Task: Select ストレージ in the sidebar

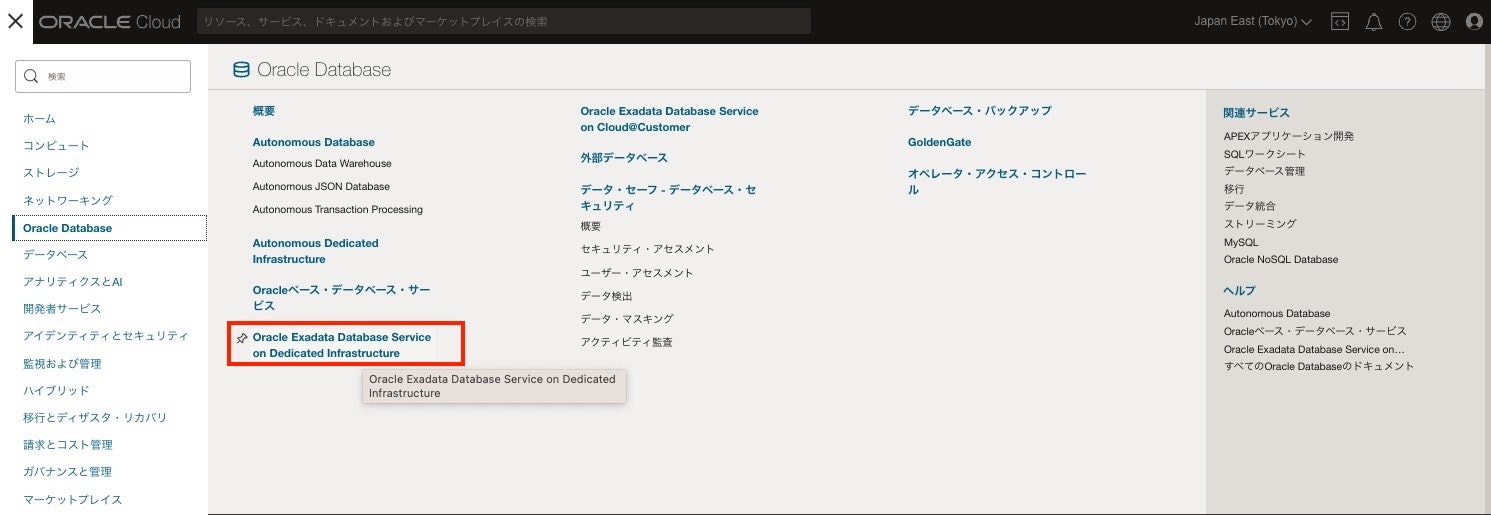Action: pyautogui.click(x=51, y=172)
